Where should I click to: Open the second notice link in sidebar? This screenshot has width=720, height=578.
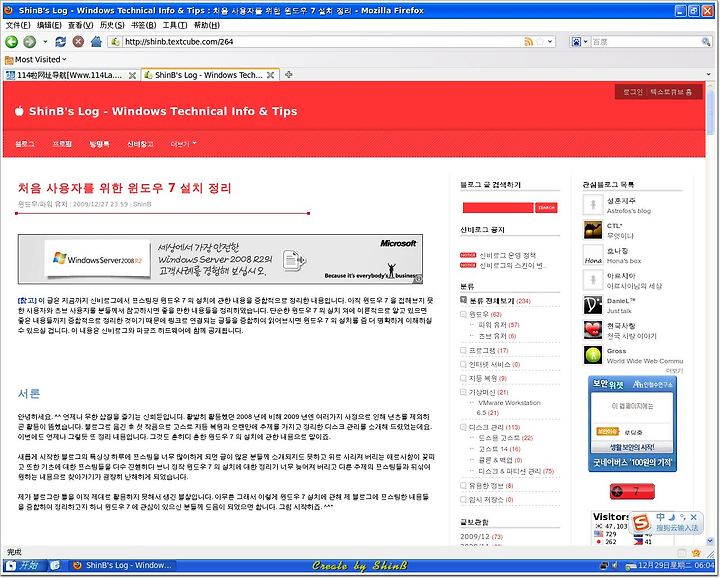click(x=512, y=266)
